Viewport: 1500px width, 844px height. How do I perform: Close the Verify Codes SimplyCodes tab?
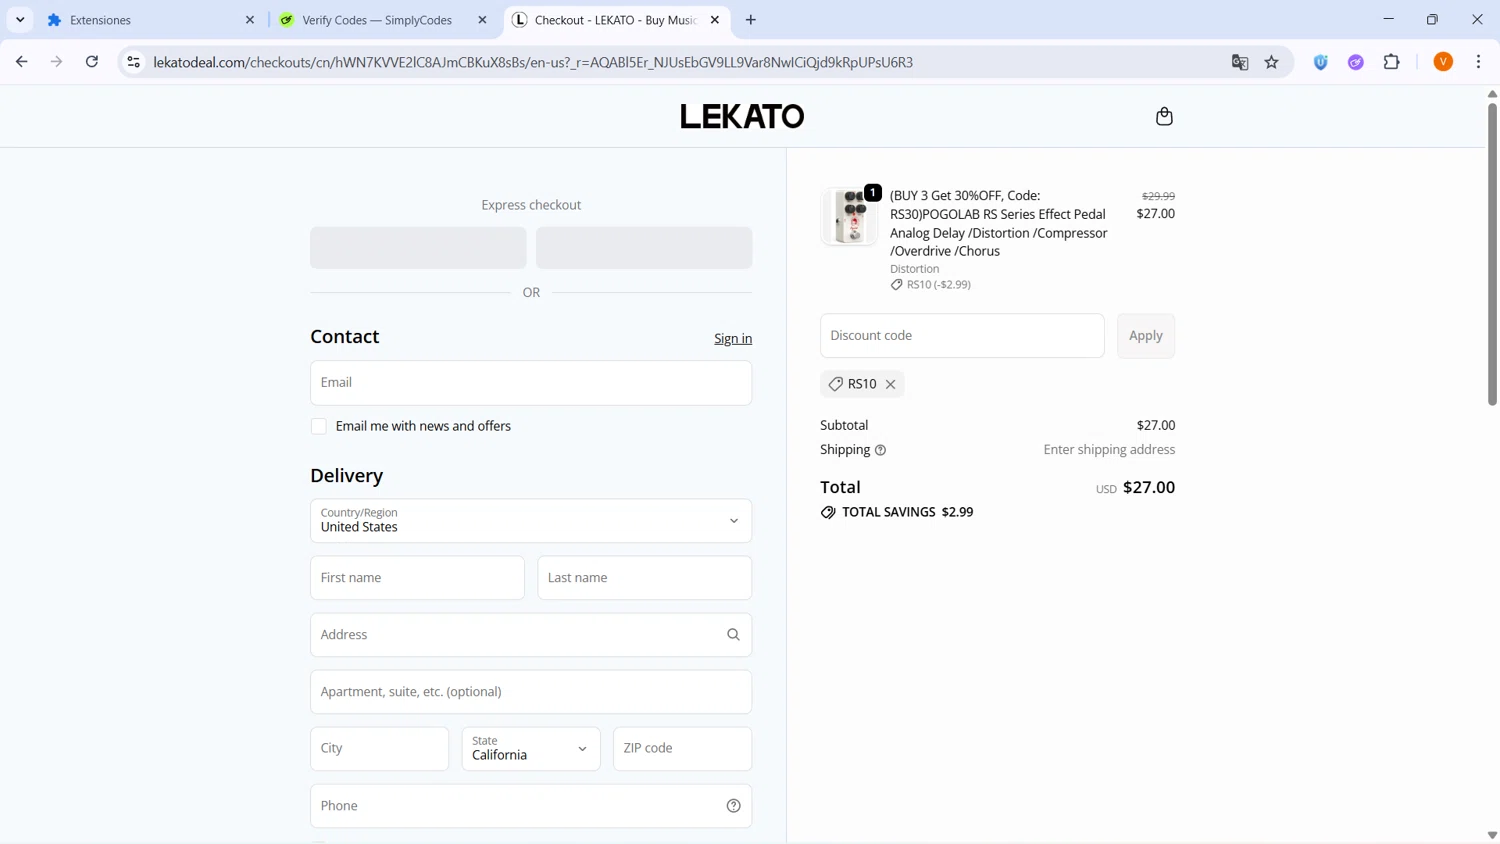pos(482,20)
